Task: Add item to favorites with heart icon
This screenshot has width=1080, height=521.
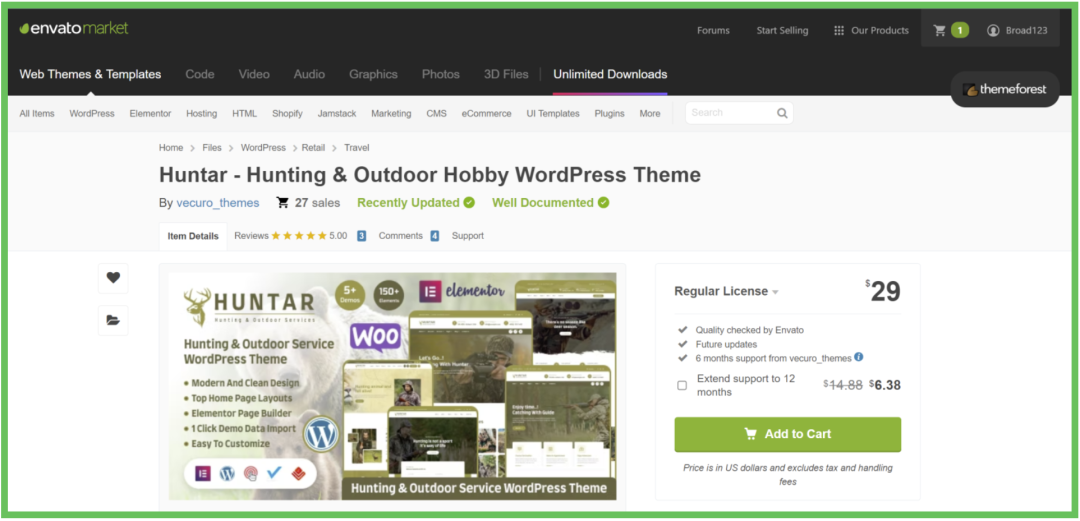Action: [113, 278]
